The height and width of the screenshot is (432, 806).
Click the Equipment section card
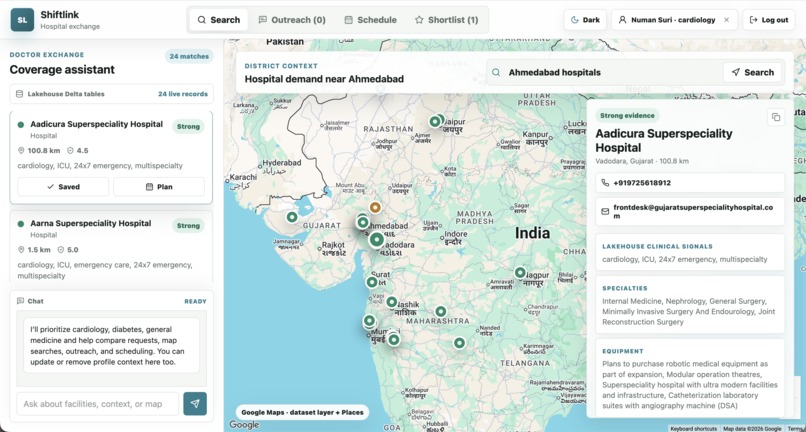[x=690, y=377]
